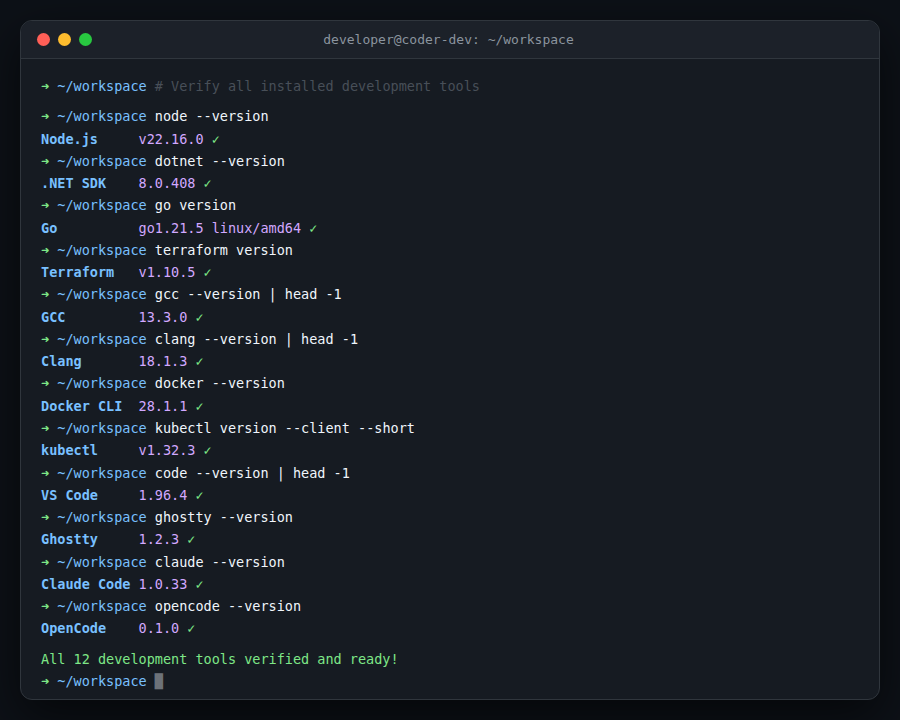Image resolution: width=900 pixels, height=720 pixels.
Task: Select the Docker CLI label
Action: pos(82,407)
